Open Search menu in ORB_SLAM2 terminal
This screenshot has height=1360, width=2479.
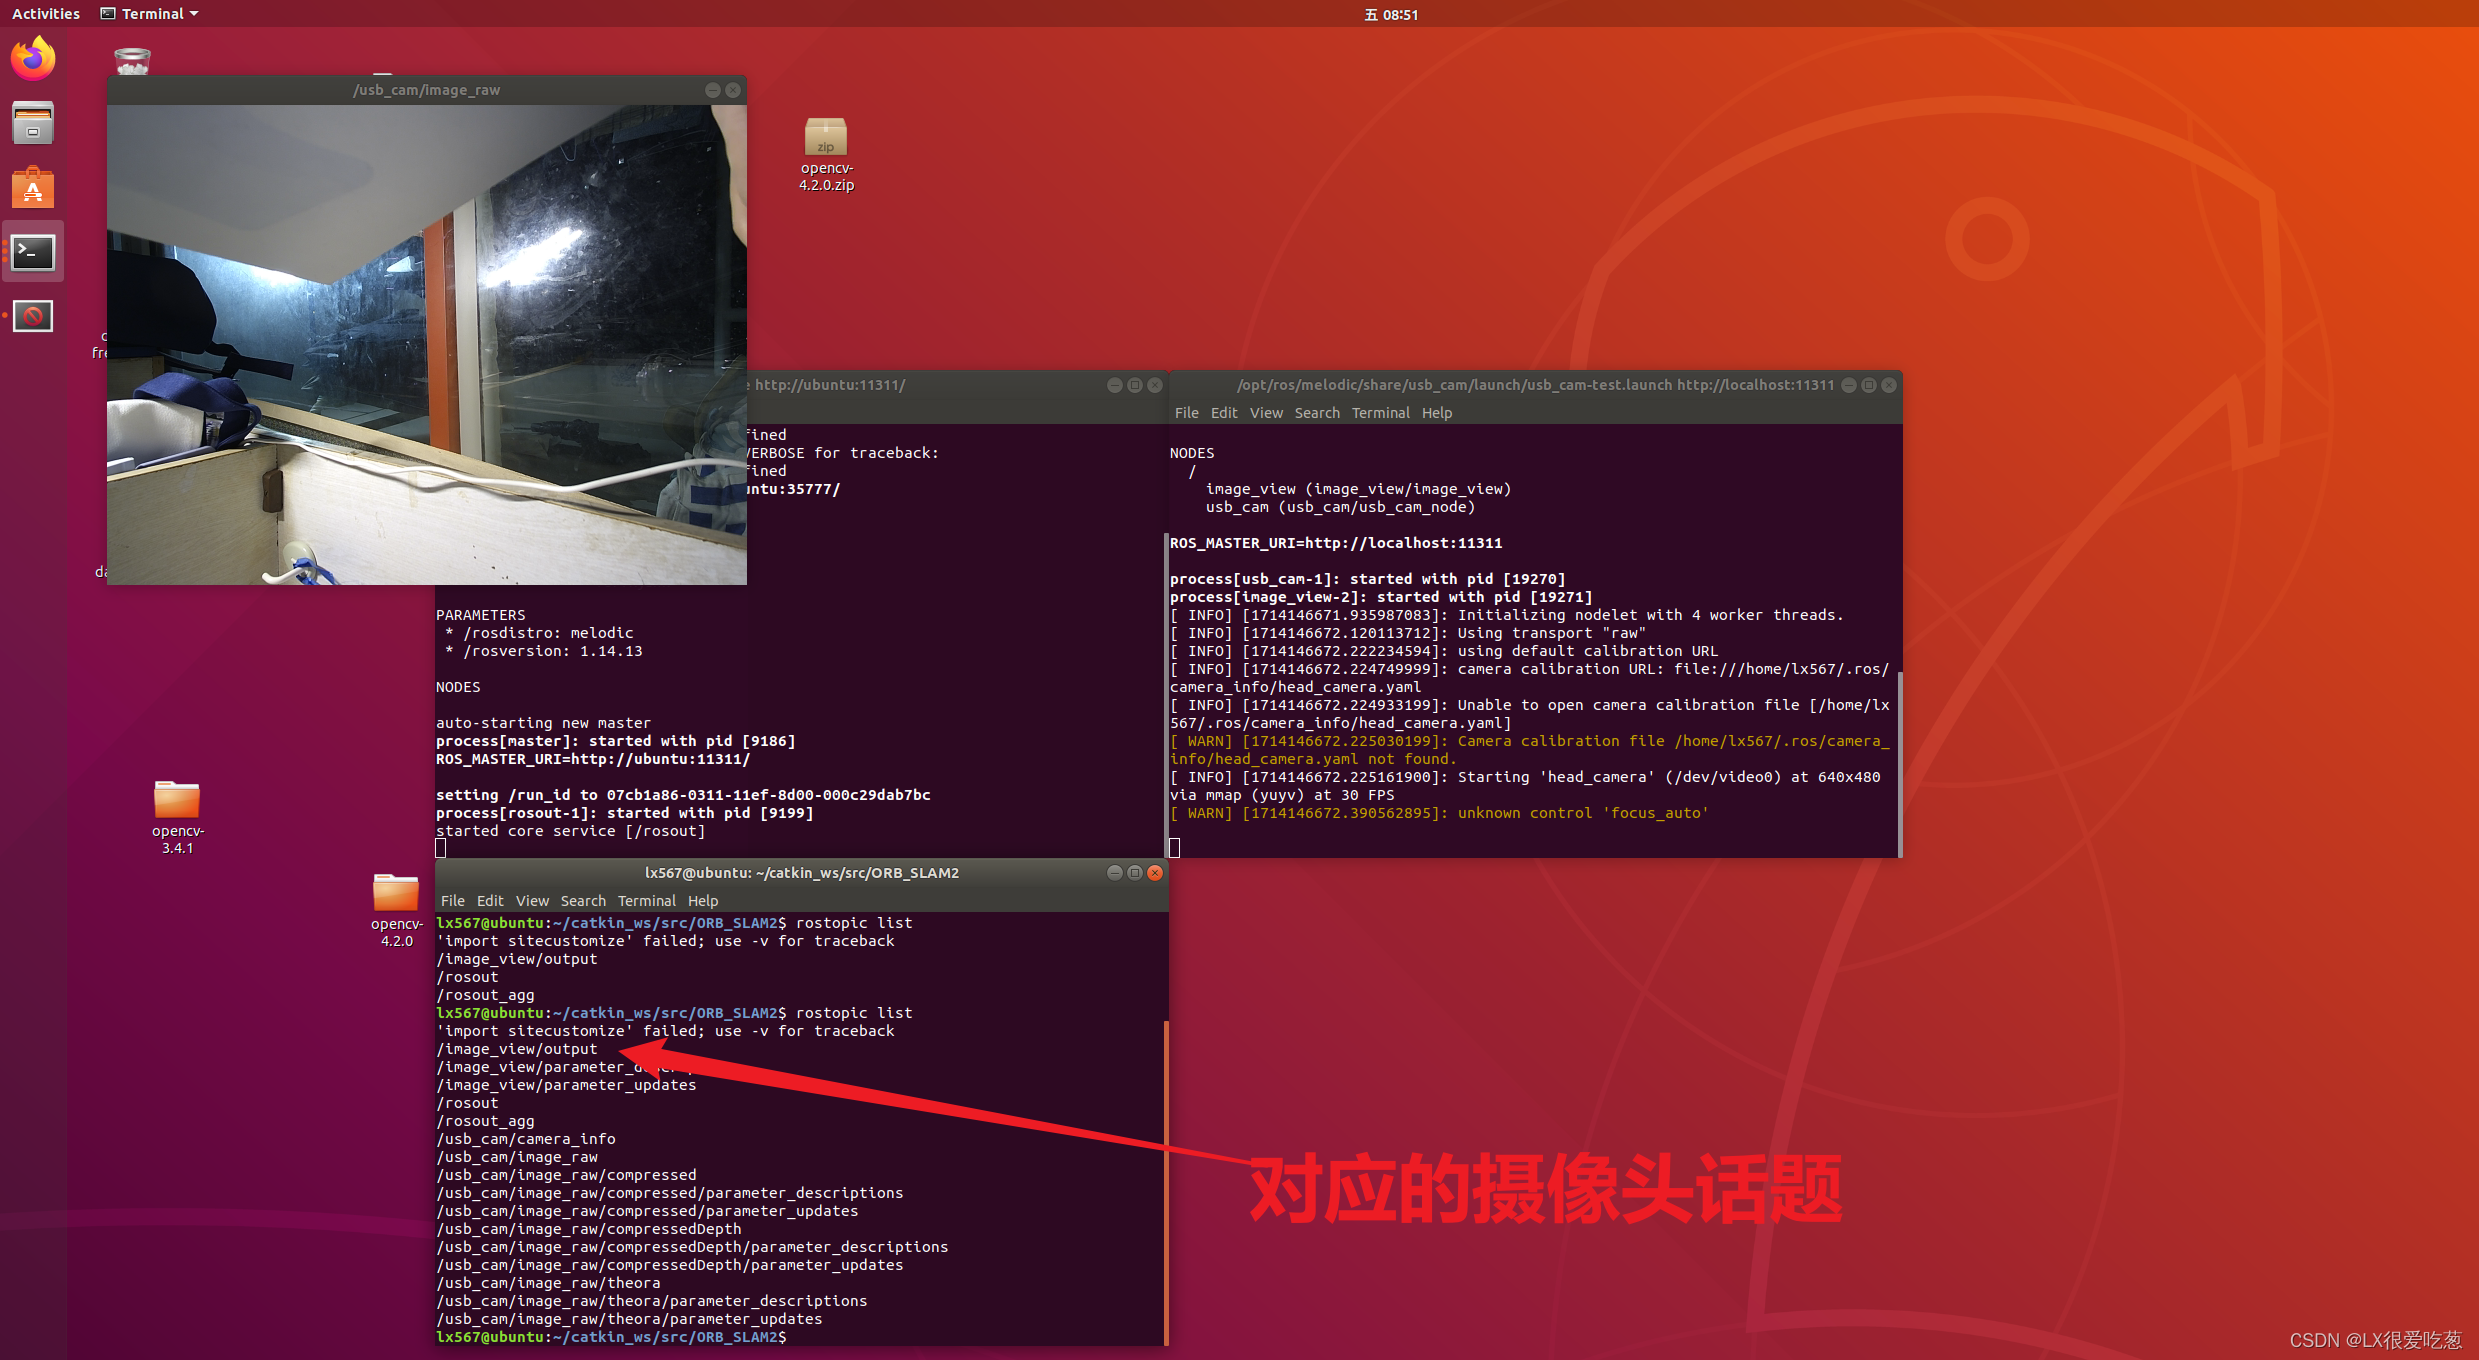click(x=583, y=901)
